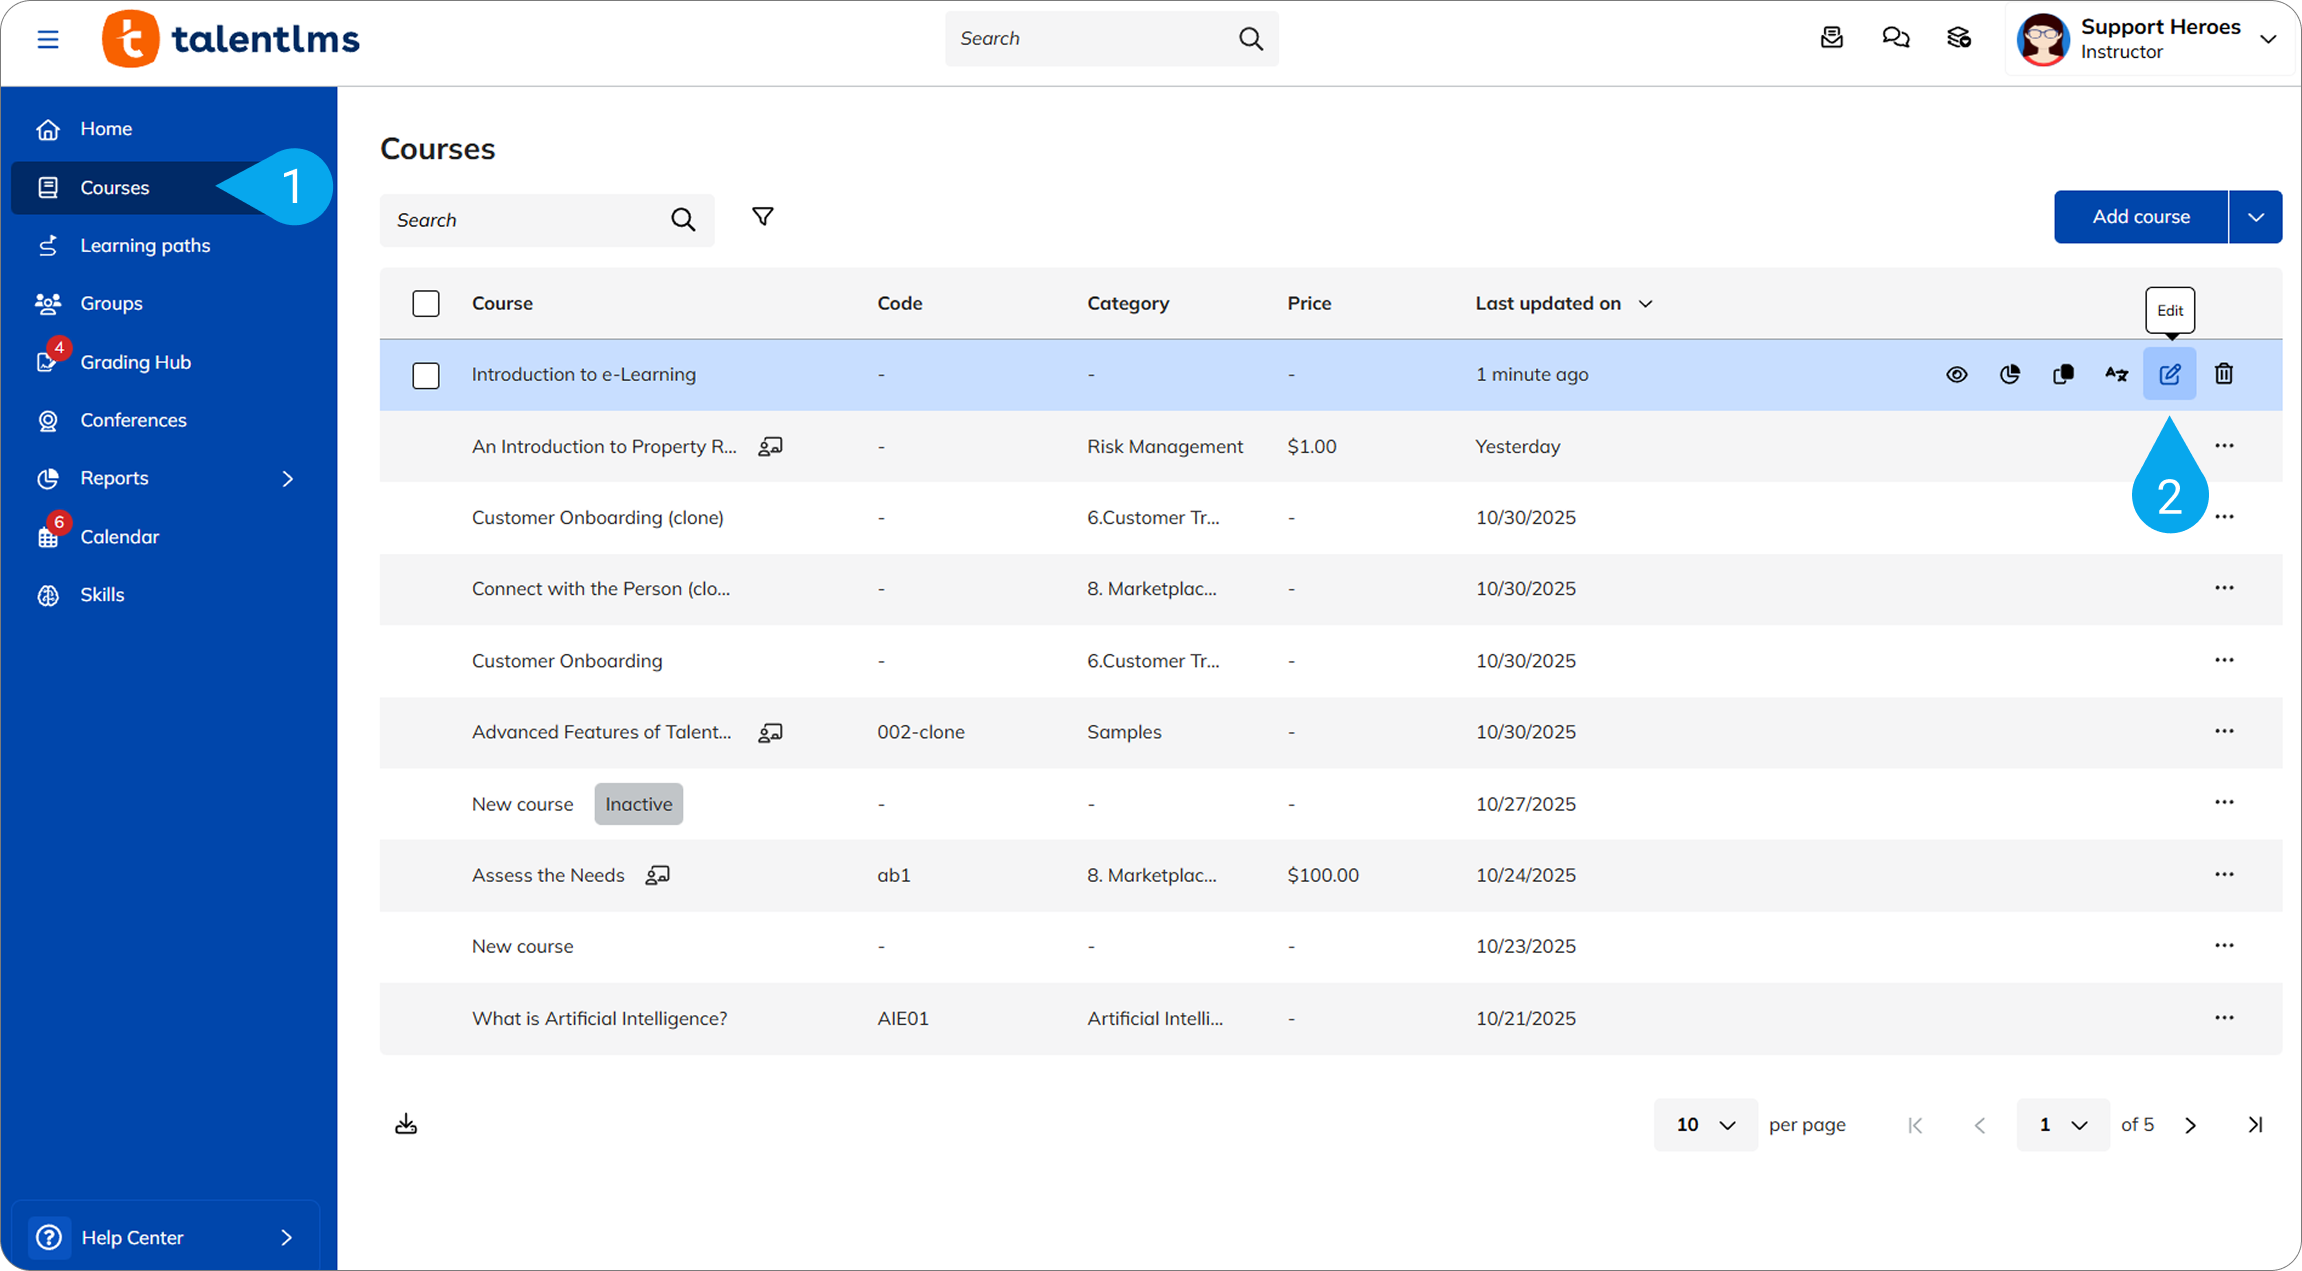Open the messages inbox icon in header
The image size is (2302, 1271).
click(1831, 38)
